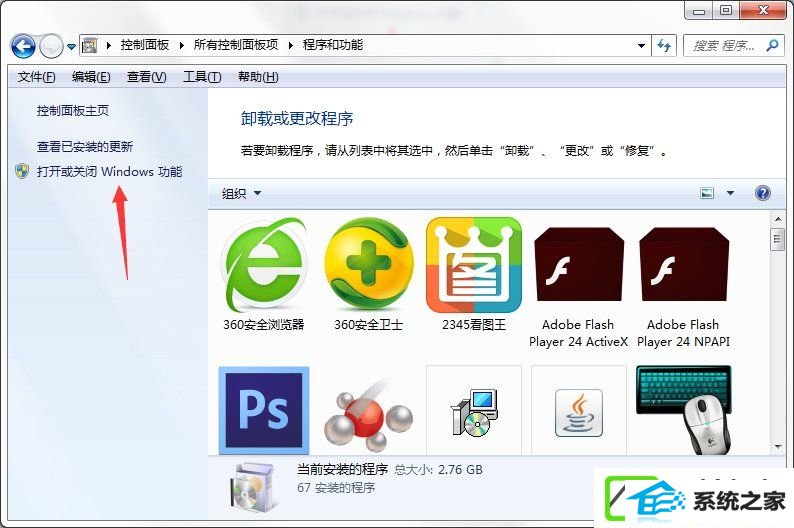The image size is (794, 528).
Task: Click the blue Back arrow button
Action: (x=23, y=47)
